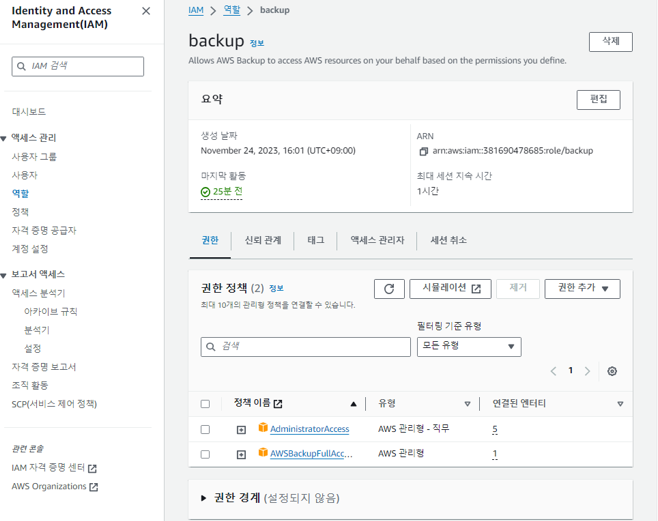Screen dimensions: 658x521
Task: Sort the 유형 column
Action: tap(467, 404)
